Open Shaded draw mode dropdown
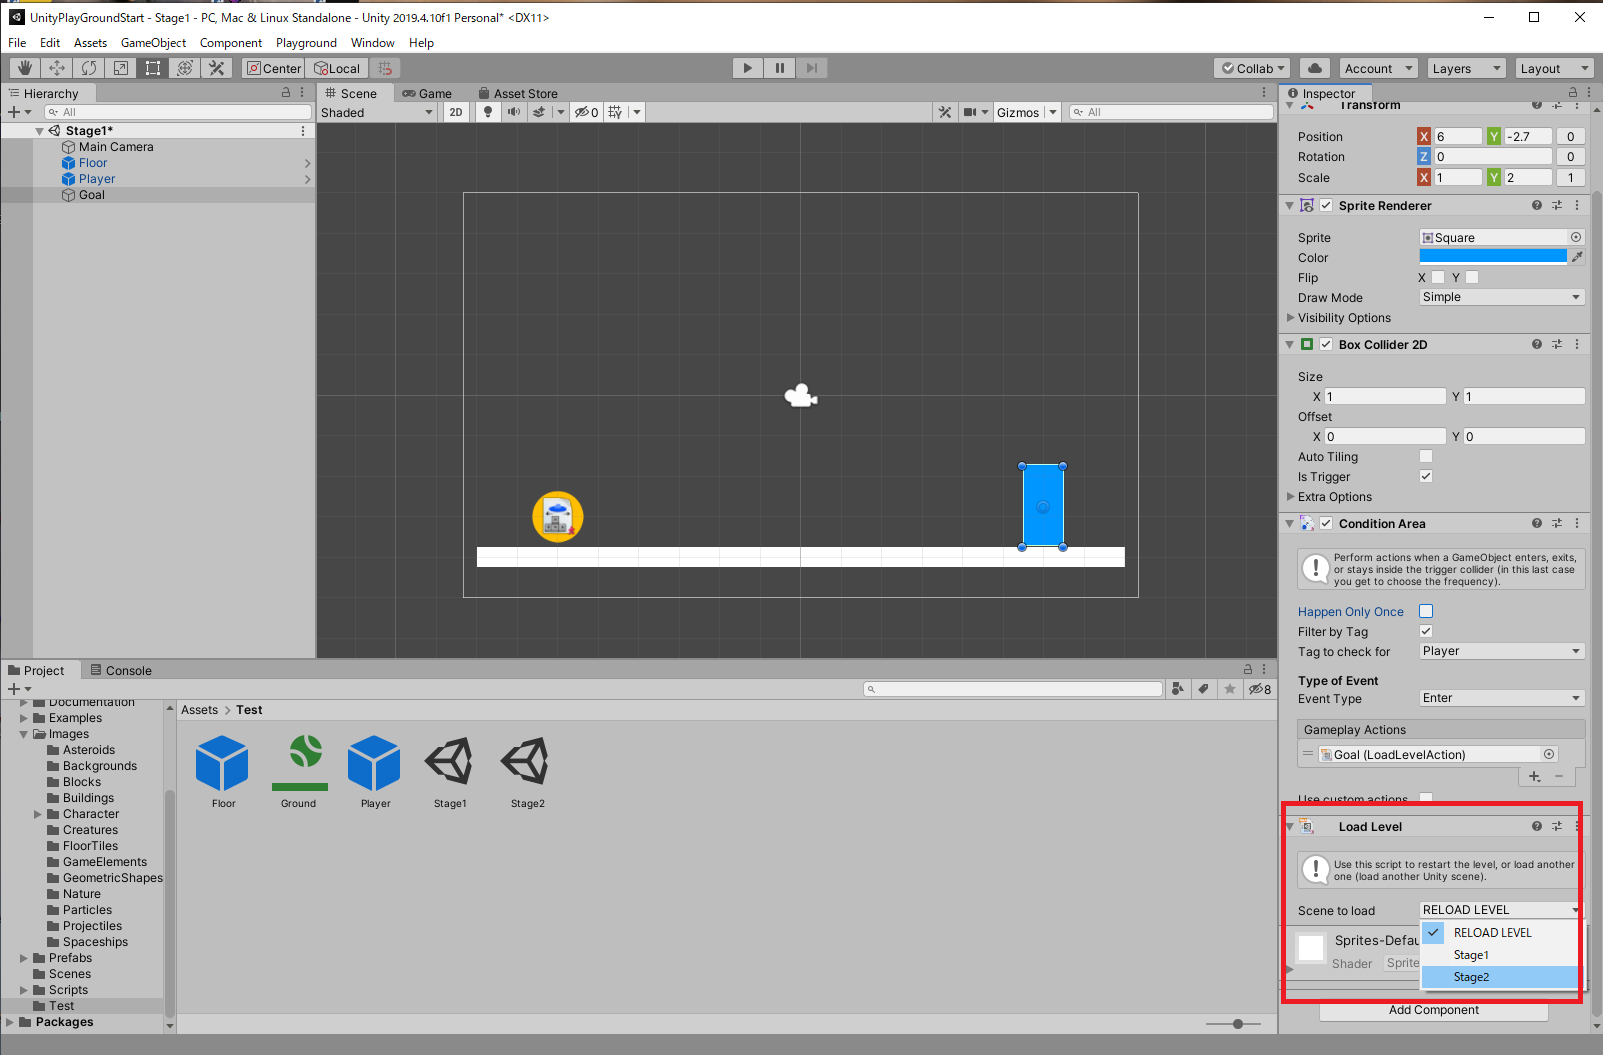 pos(377,112)
